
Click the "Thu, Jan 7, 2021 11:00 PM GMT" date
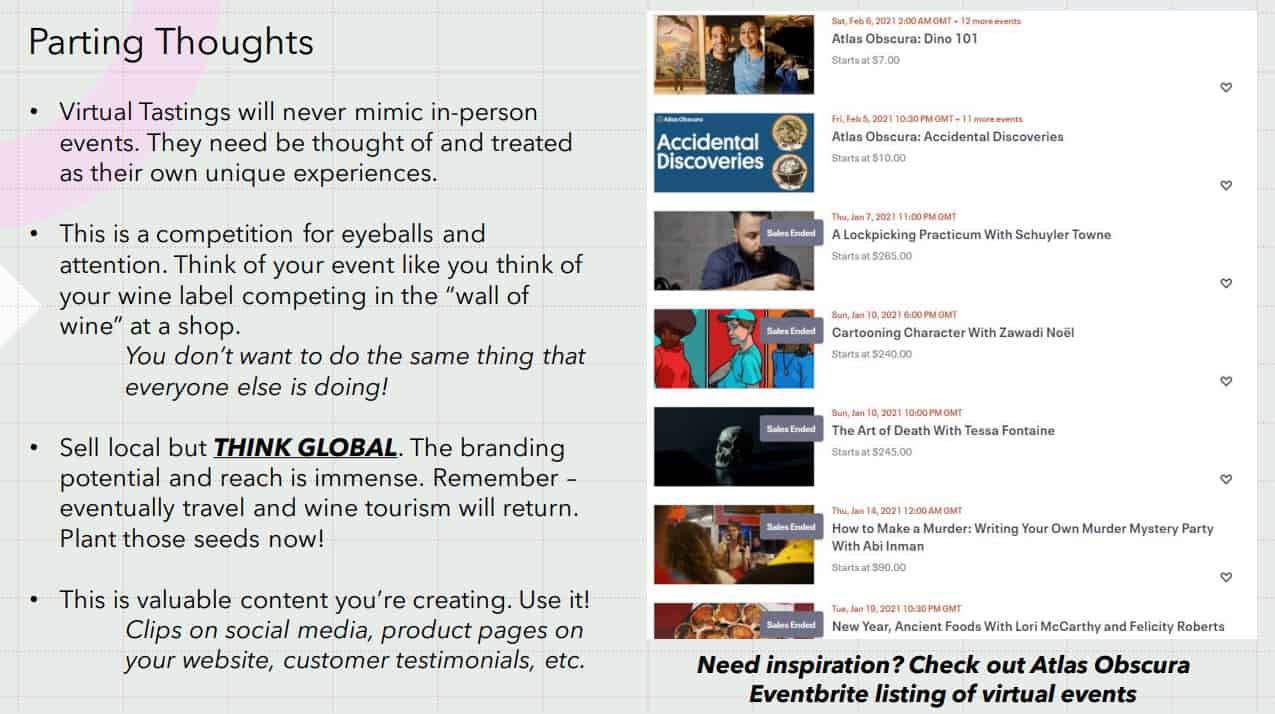(x=894, y=216)
